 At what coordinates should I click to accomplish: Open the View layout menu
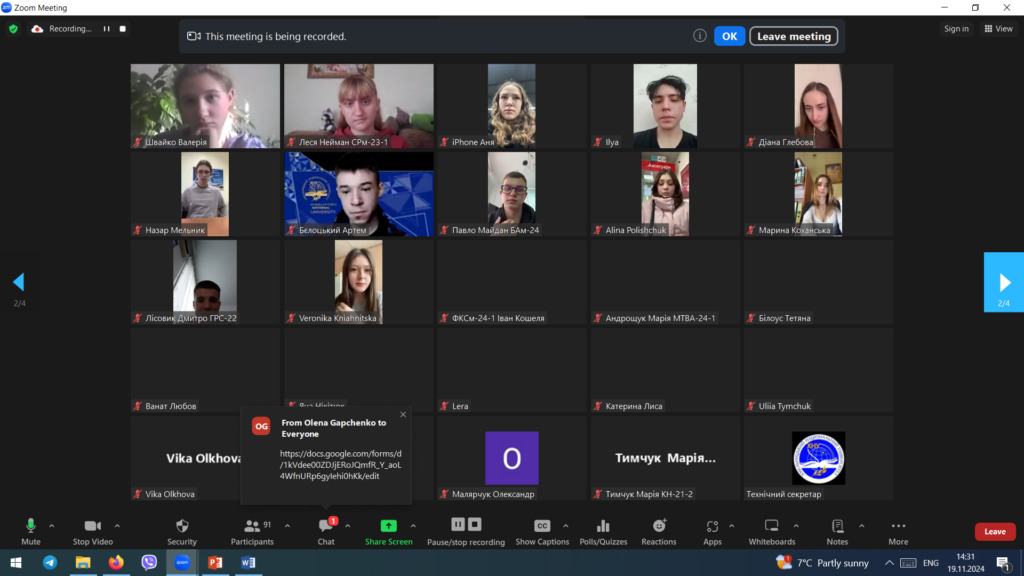point(998,29)
